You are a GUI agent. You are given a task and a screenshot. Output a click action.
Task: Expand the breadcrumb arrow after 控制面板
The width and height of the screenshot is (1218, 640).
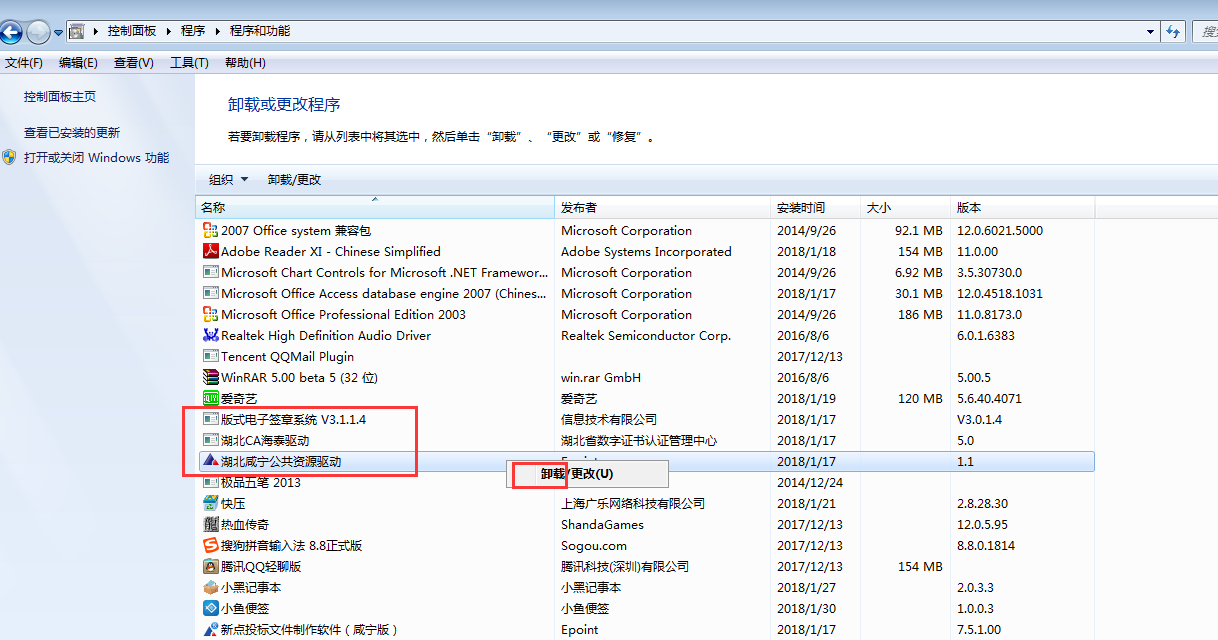169,31
